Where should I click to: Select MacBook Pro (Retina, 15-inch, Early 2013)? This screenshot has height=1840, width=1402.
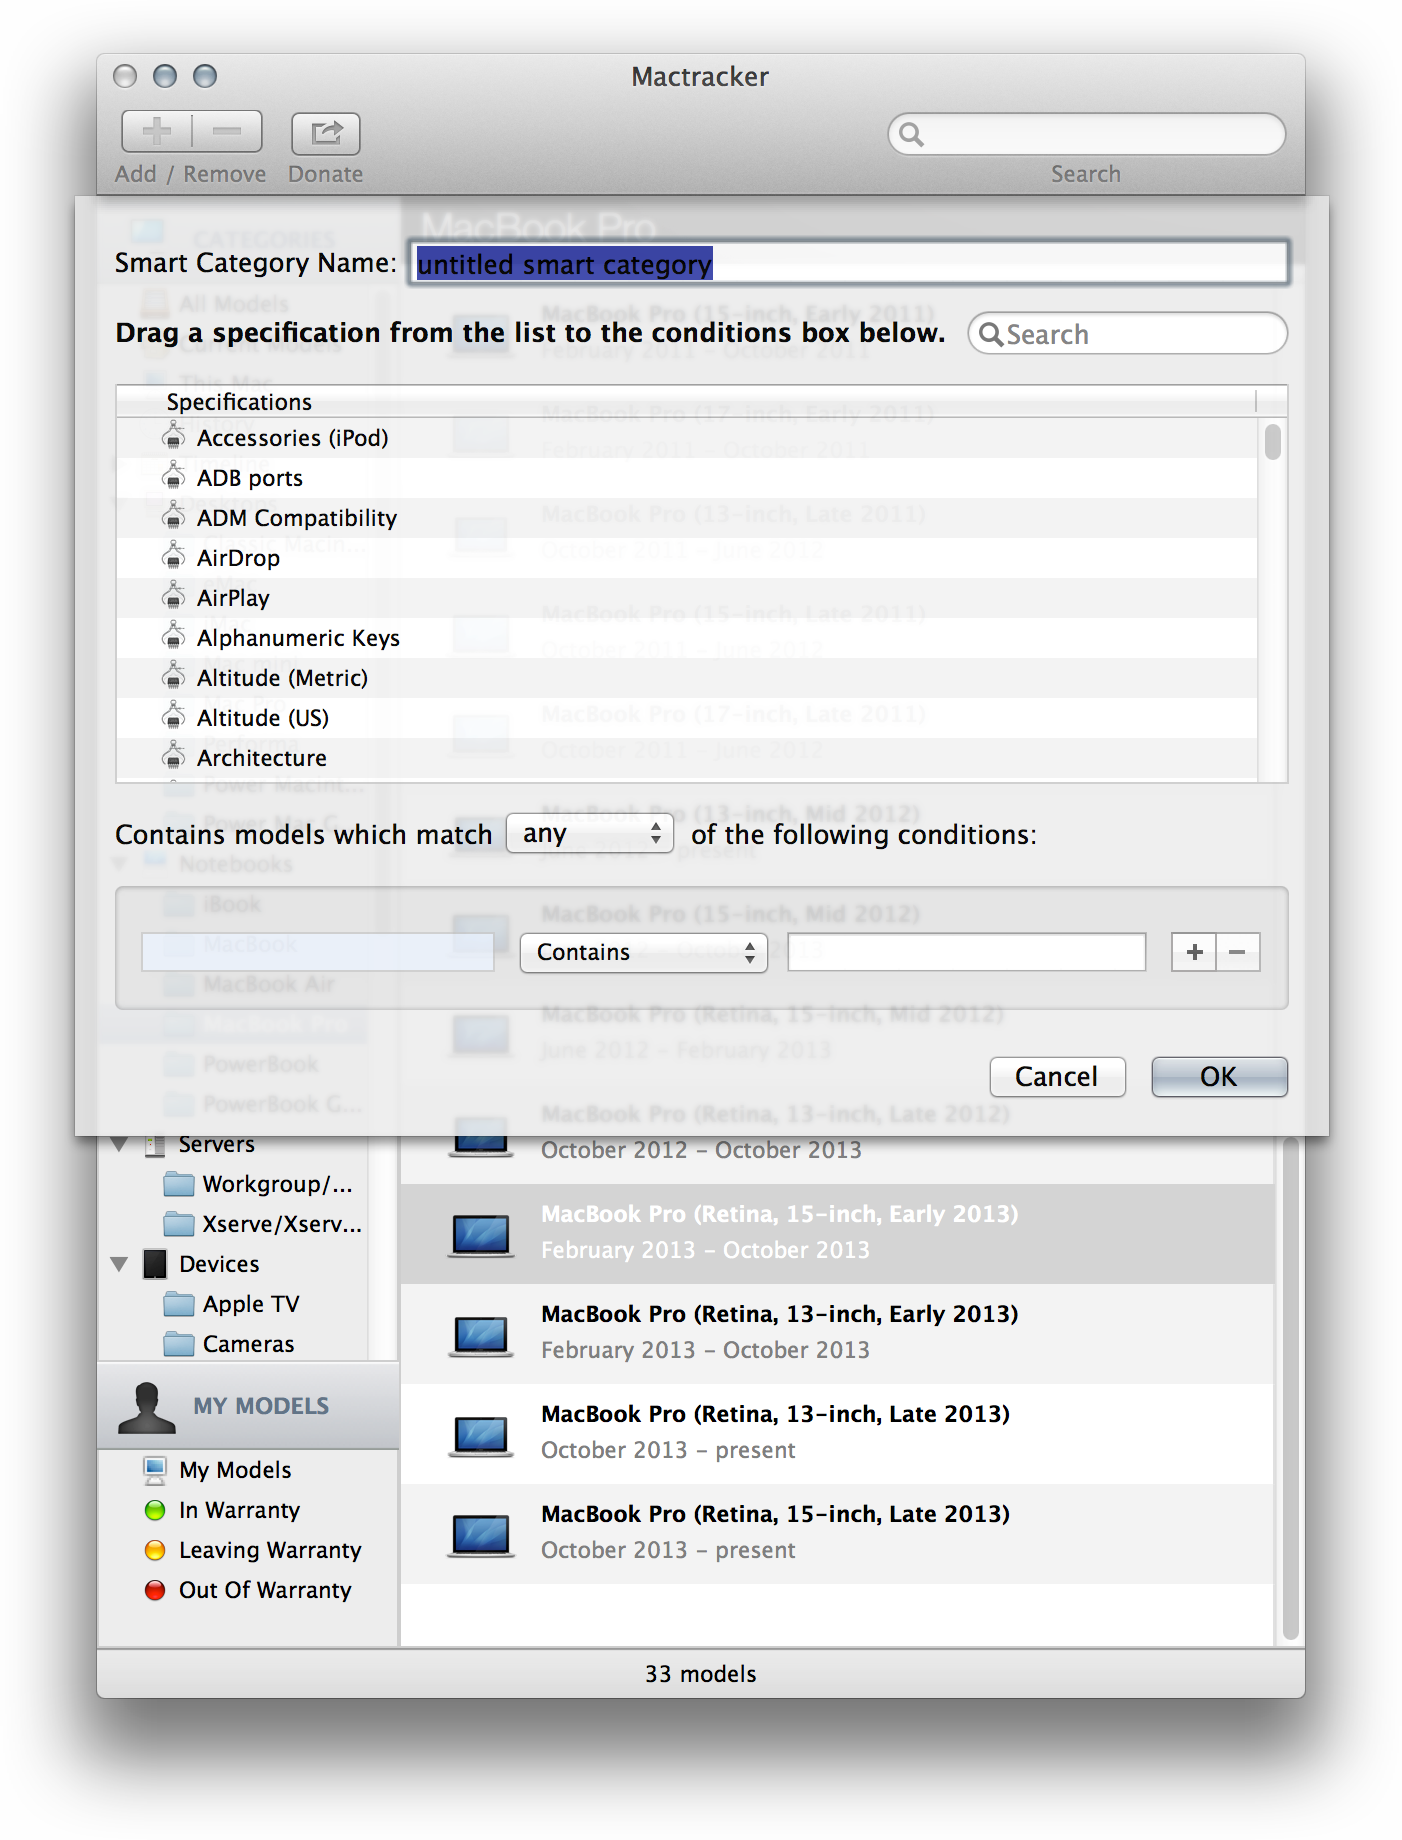pos(837,1234)
